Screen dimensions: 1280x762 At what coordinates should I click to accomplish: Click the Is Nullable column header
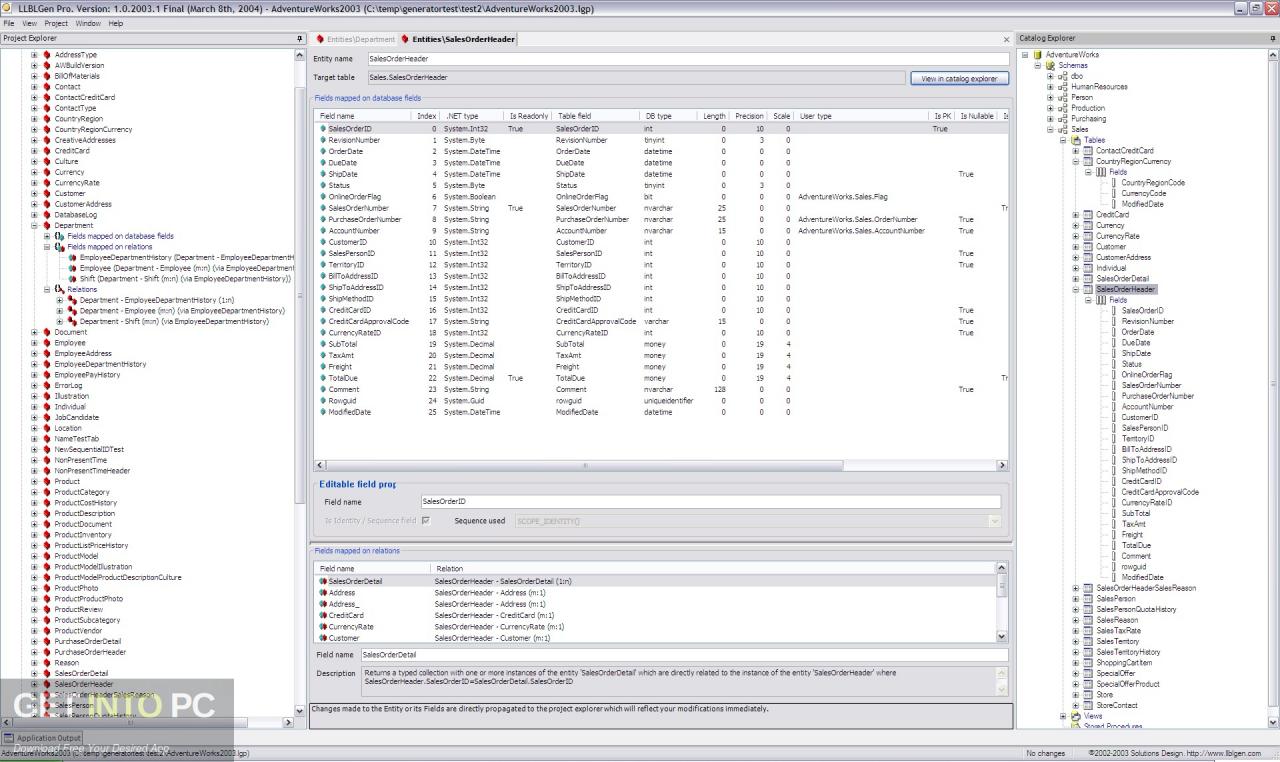coord(977,116)
